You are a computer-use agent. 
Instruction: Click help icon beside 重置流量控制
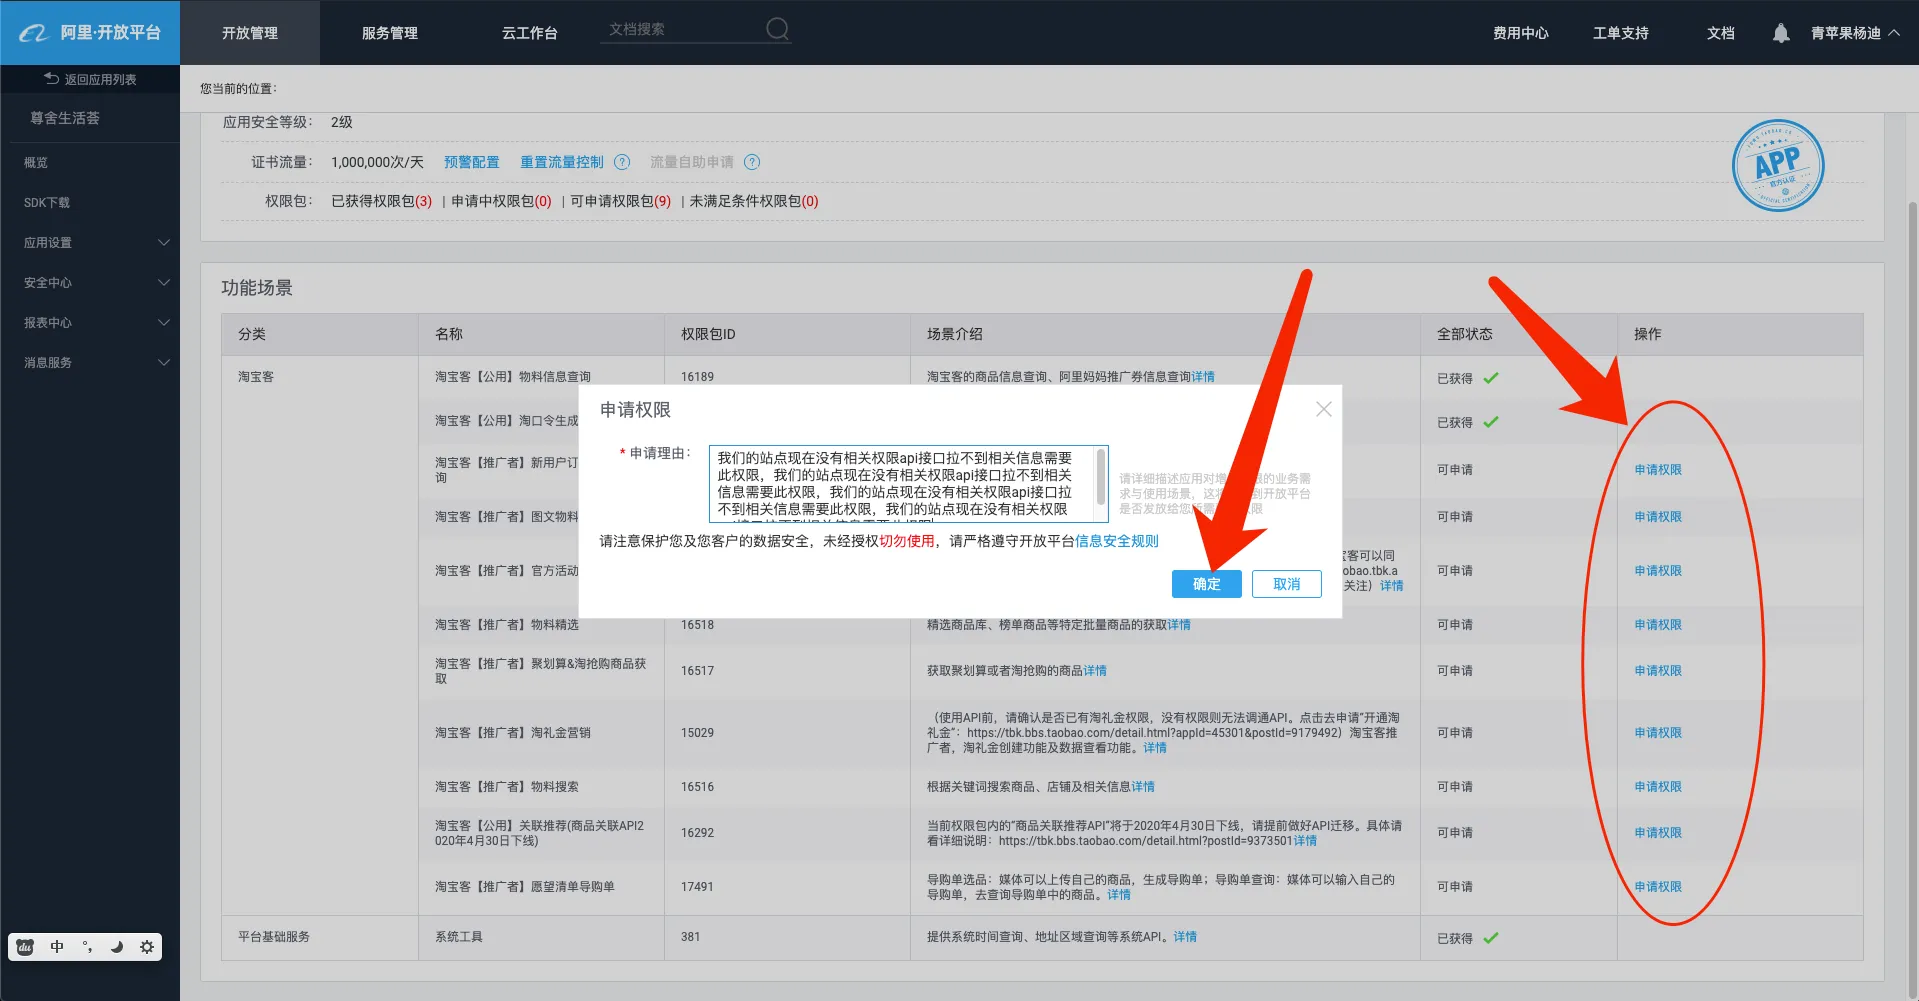pos(622,162)
